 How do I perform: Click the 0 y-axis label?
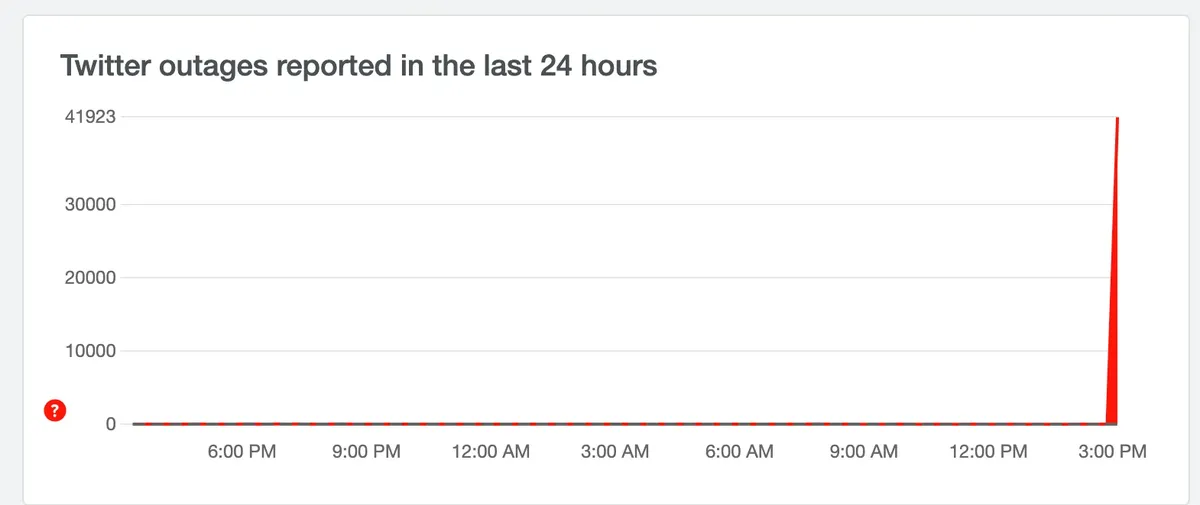pos(110,424)
